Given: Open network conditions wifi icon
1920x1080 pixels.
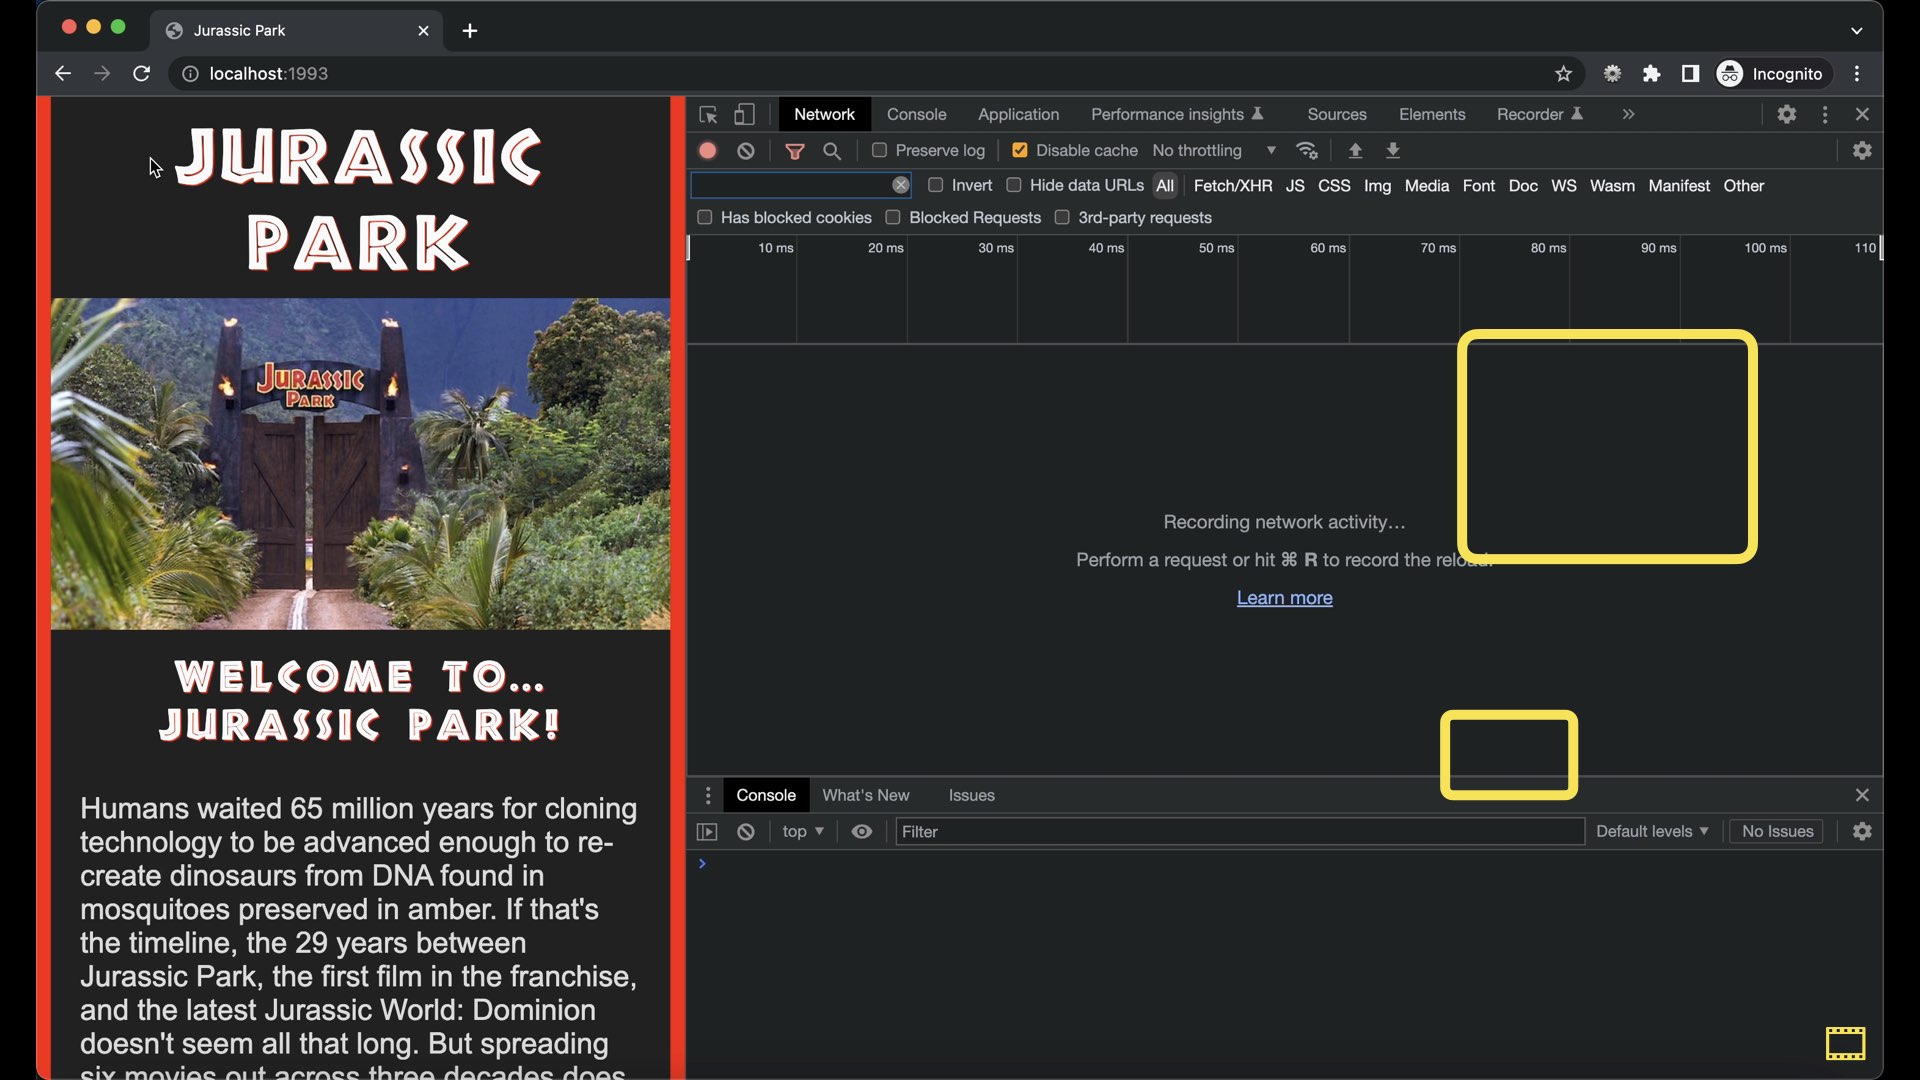Looking at the screenshot, I should [1307, 151].
